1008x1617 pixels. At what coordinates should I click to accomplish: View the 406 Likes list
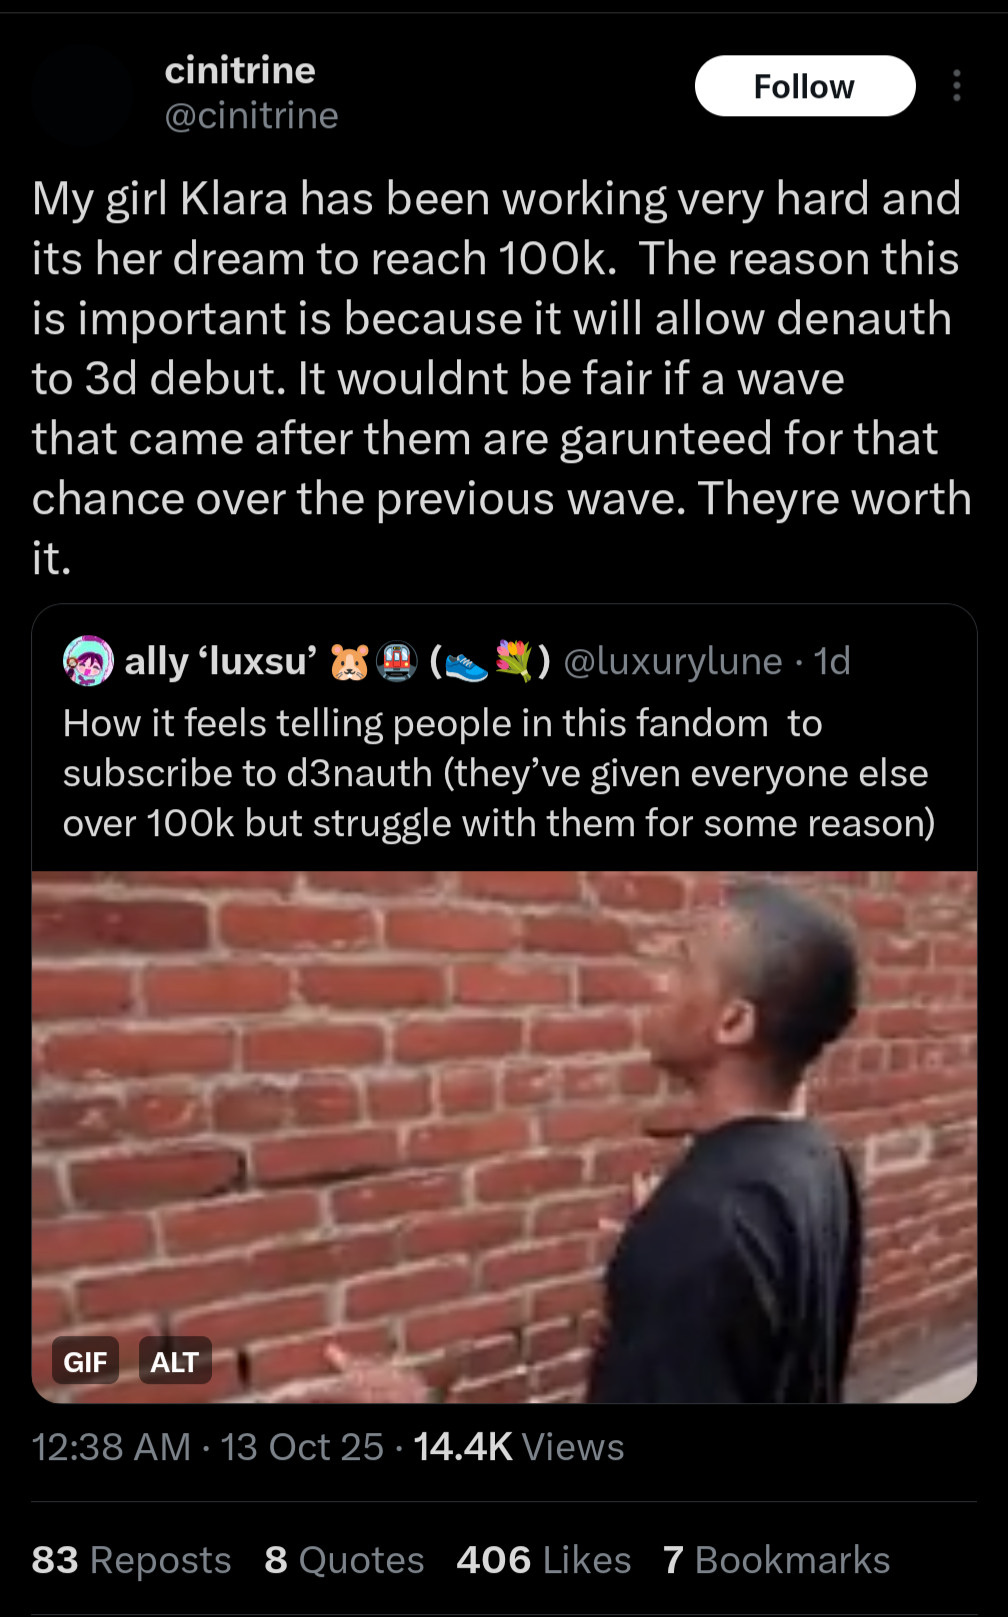tap(544, 1560)
